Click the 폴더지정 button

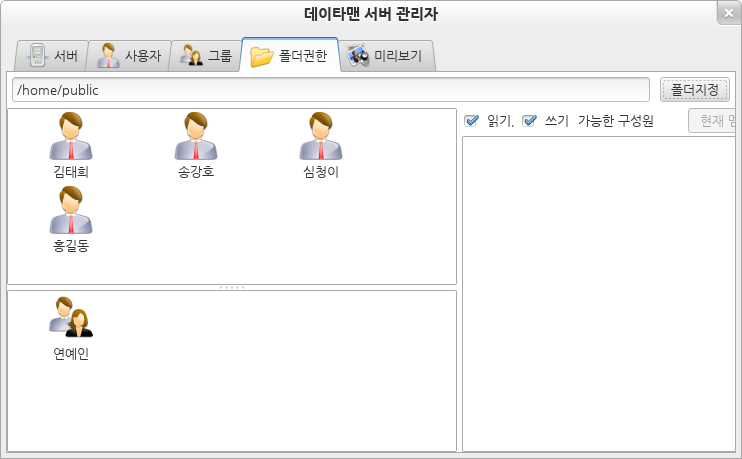(694, 90)
